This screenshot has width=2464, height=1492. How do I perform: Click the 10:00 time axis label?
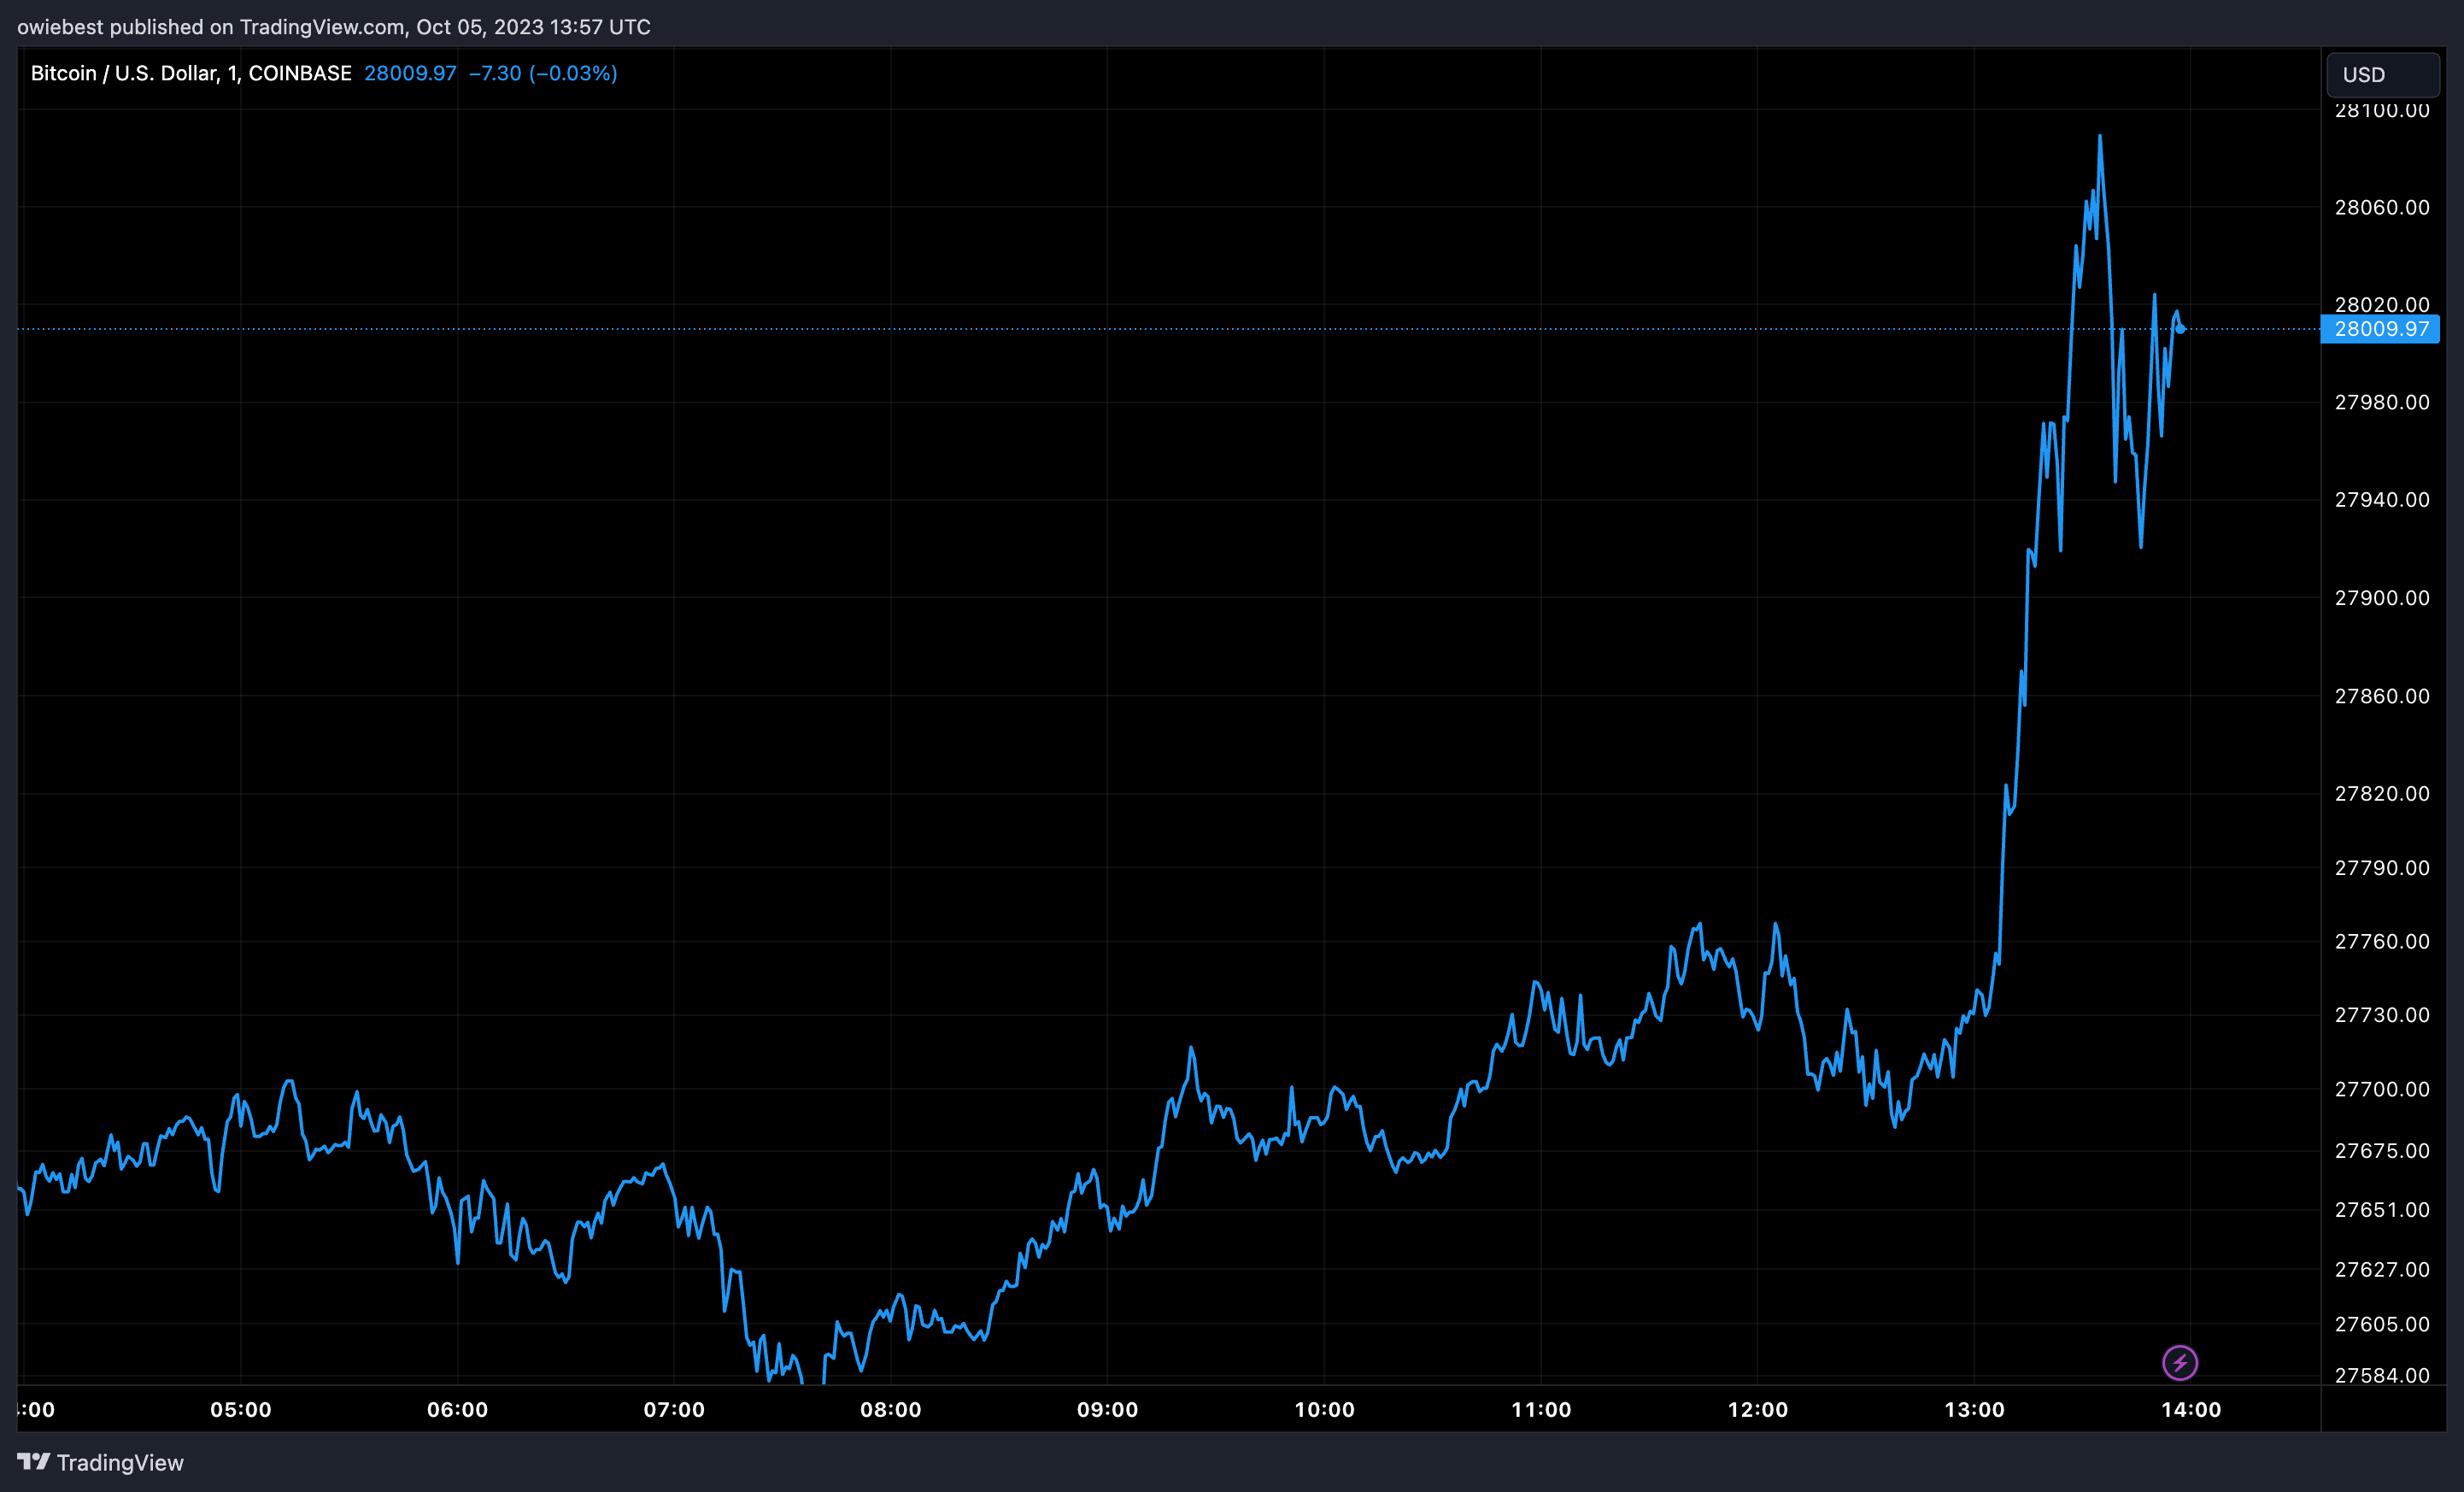pyautogui.click(x=1324, y=1410)
